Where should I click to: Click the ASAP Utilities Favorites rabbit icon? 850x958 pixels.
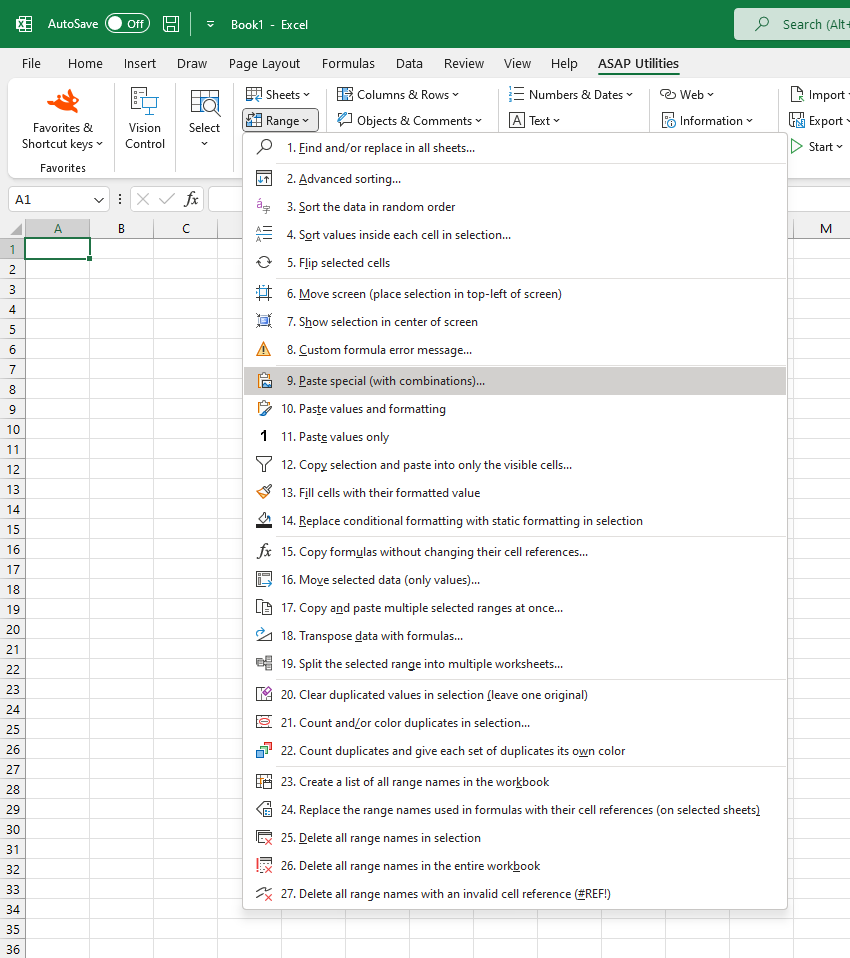63,101
